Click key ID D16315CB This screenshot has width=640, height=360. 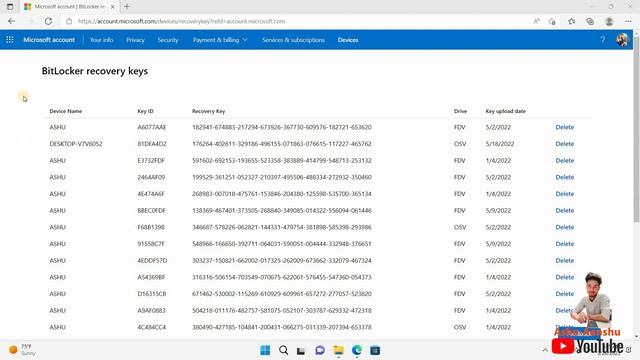tap(151, 293)
